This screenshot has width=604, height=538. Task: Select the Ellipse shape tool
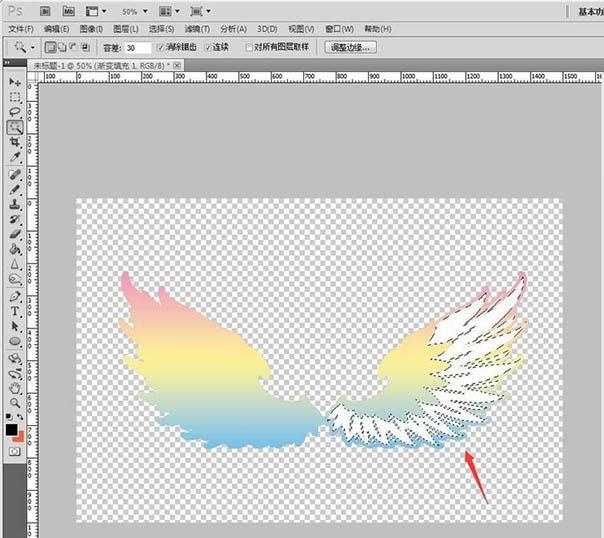pyautogui.click(x=15, y=342)
